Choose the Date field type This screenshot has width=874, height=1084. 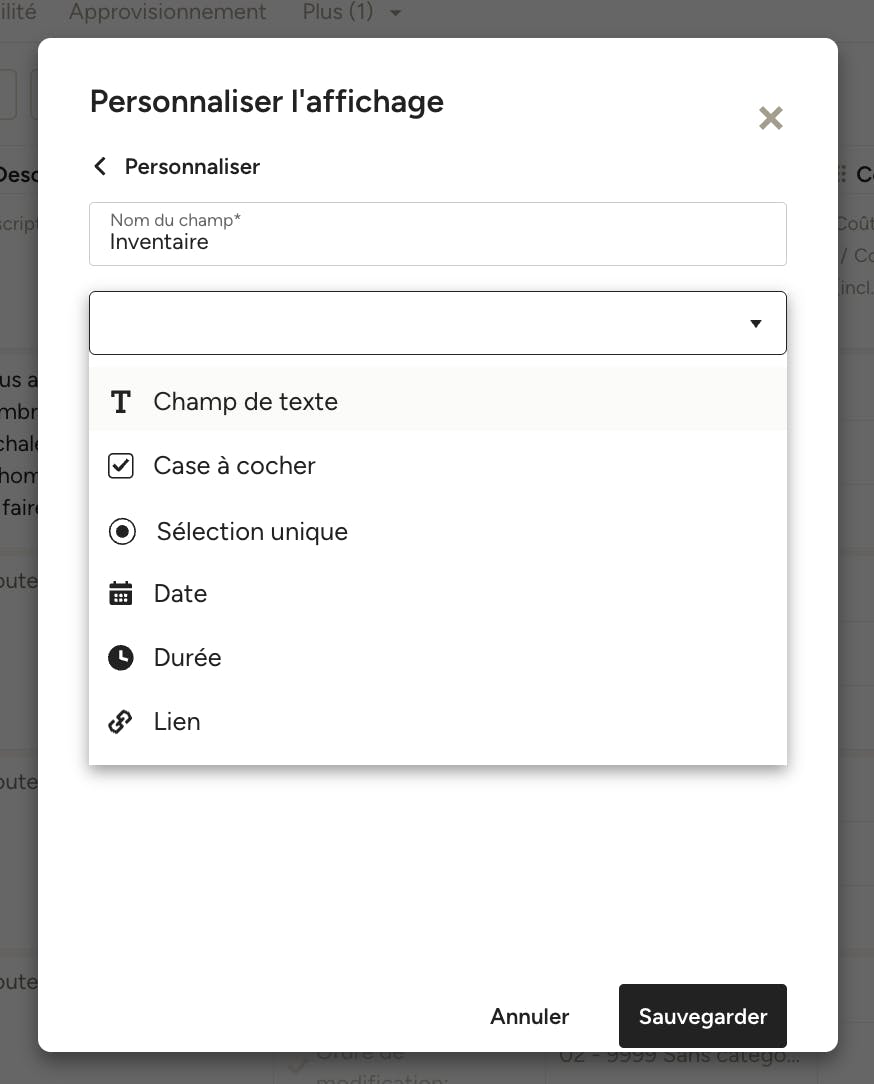point(438,593)
